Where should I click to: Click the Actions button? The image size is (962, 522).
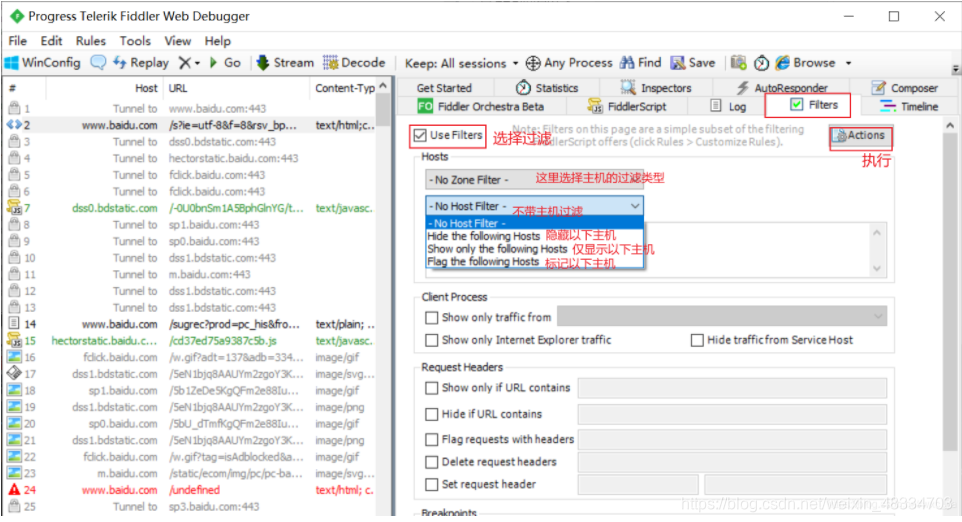point(860,136)
